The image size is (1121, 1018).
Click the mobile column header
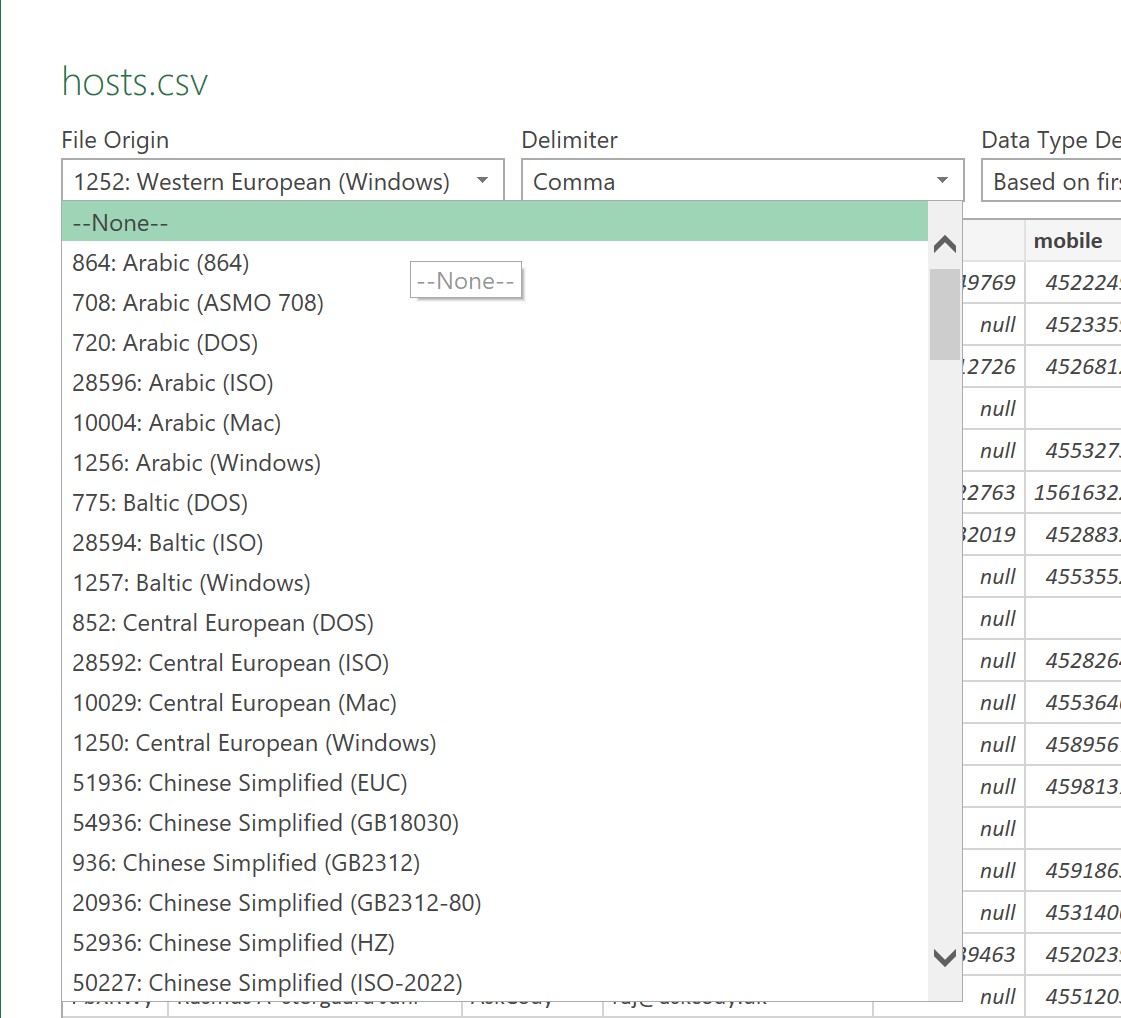(1069, 240)
